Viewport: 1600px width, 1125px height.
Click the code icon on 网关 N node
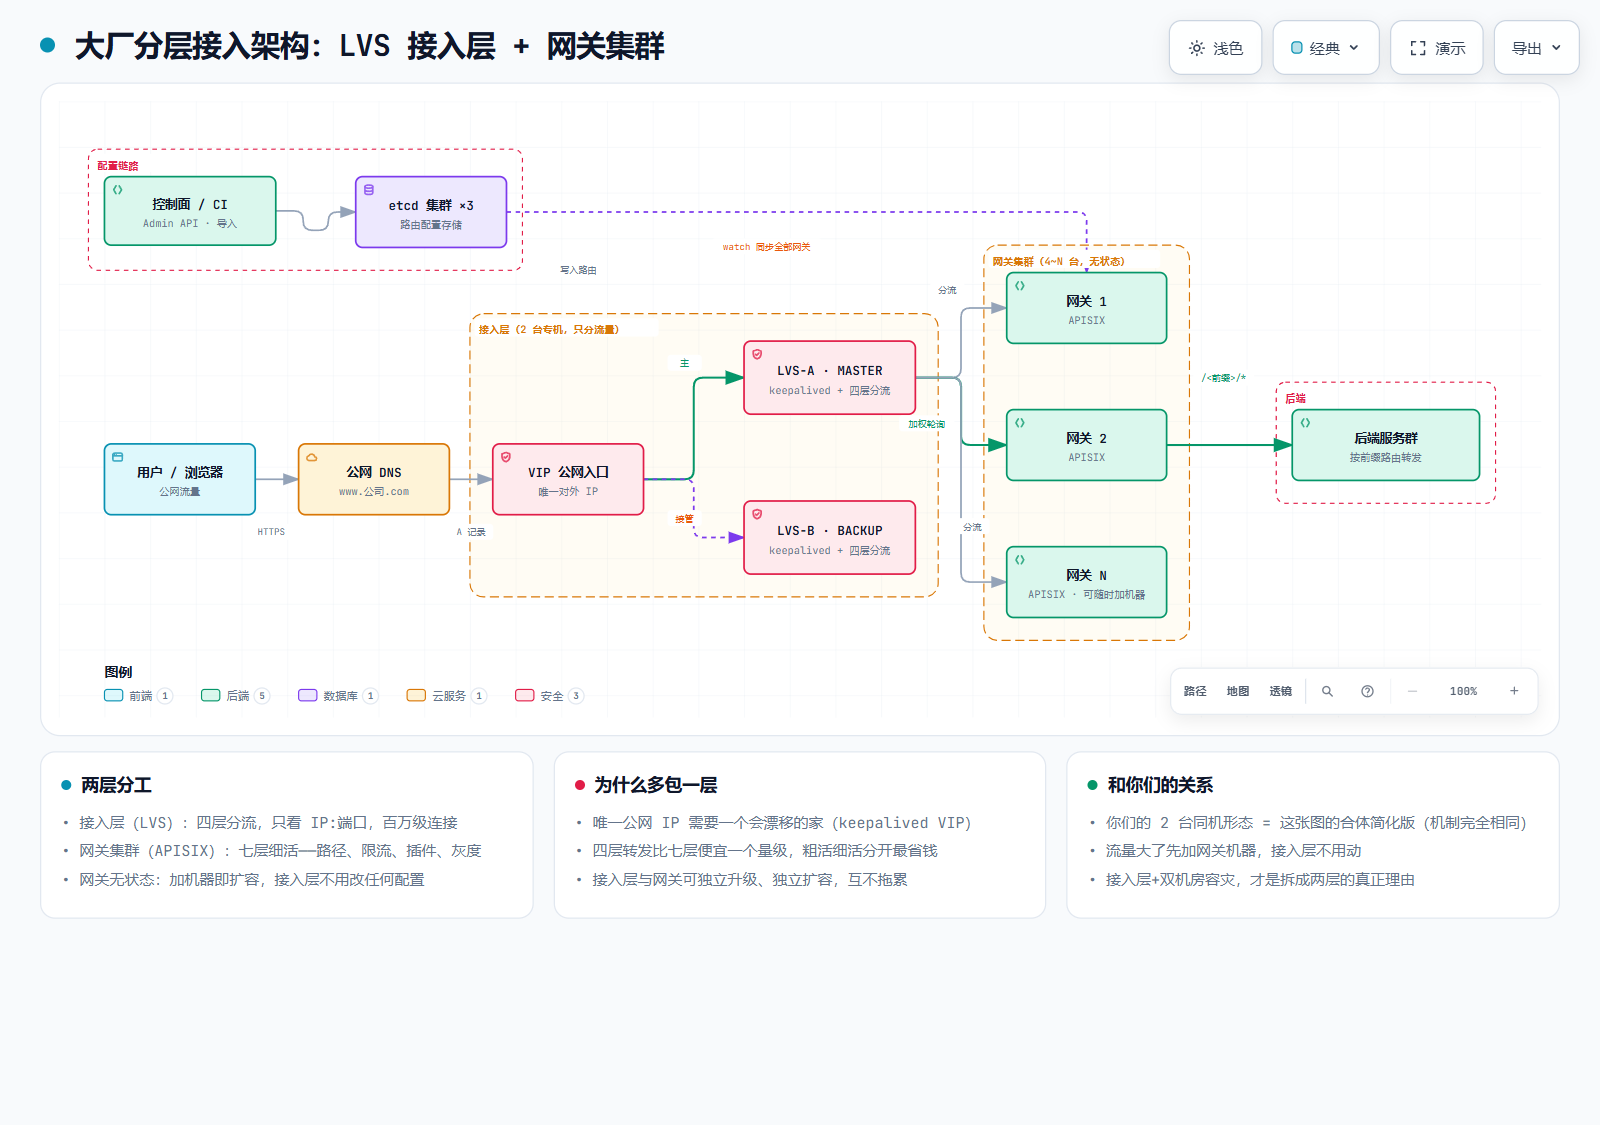tap(1020, 560)
